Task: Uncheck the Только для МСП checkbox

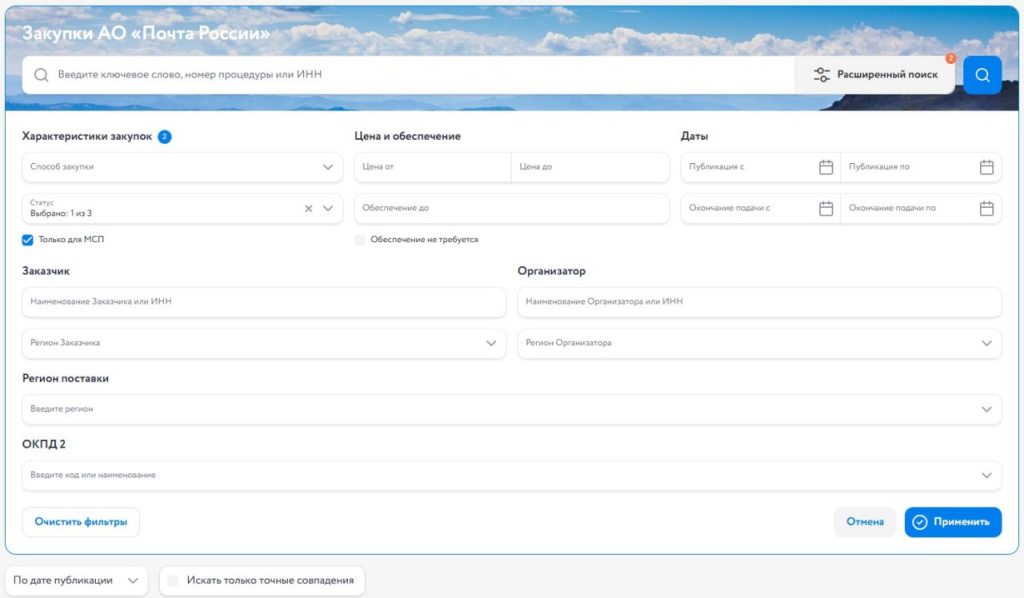Action: [27, 240]
